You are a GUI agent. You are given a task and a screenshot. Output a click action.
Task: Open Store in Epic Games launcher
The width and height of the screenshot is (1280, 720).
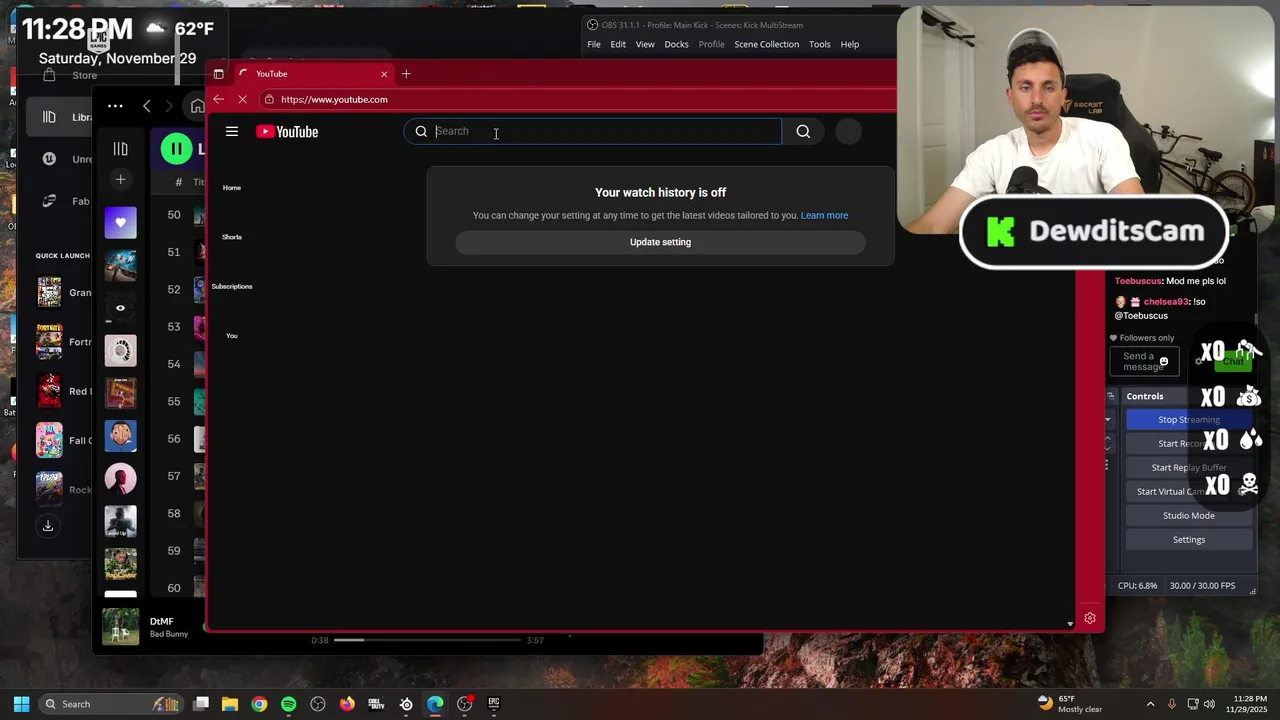pos(71,75)
